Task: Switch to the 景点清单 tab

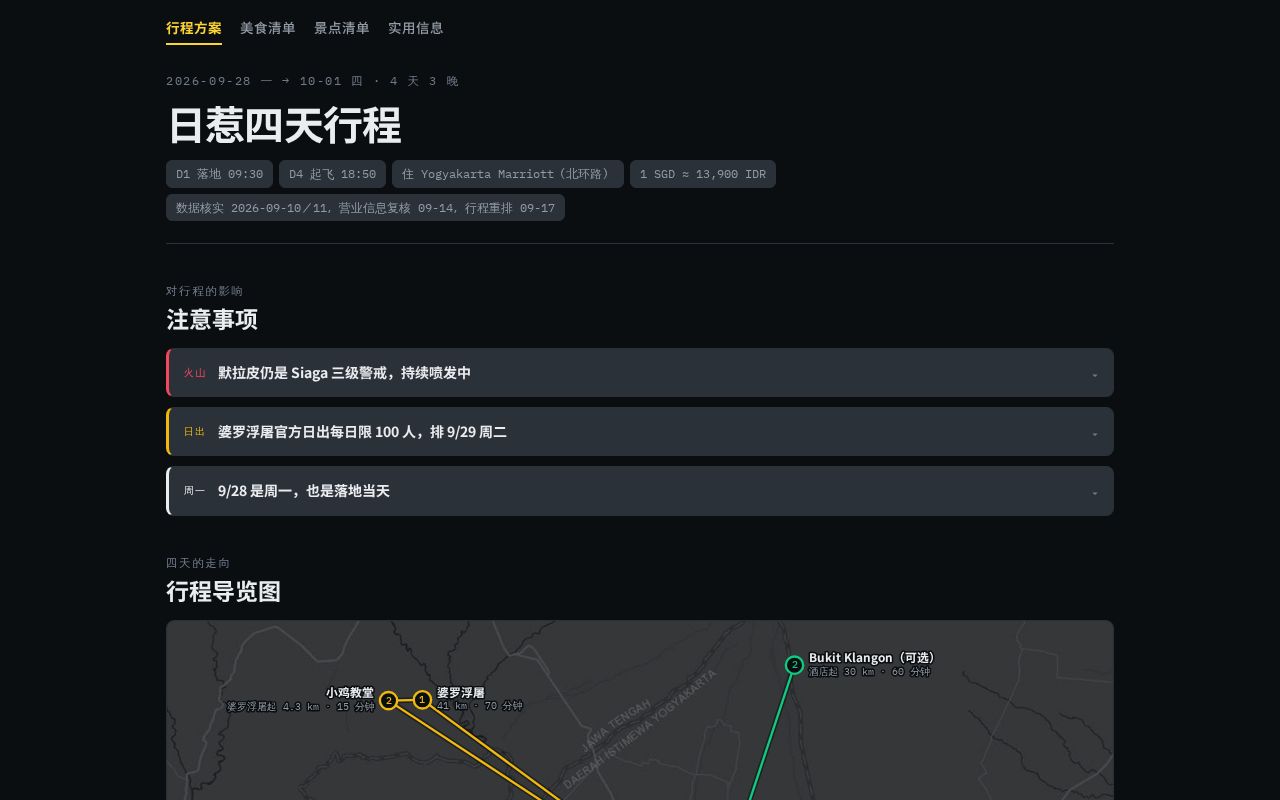Action: pos(342,28)
